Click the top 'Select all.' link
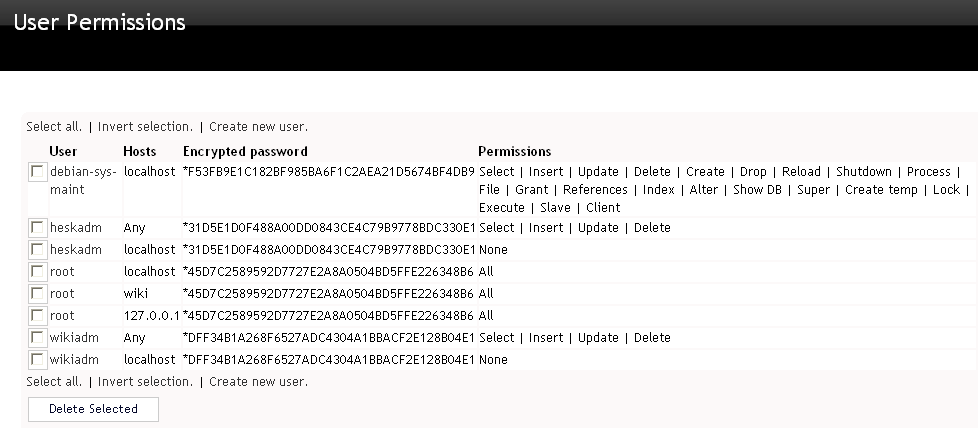This screenshot has height=428, width=978. [x=54, y=127]
